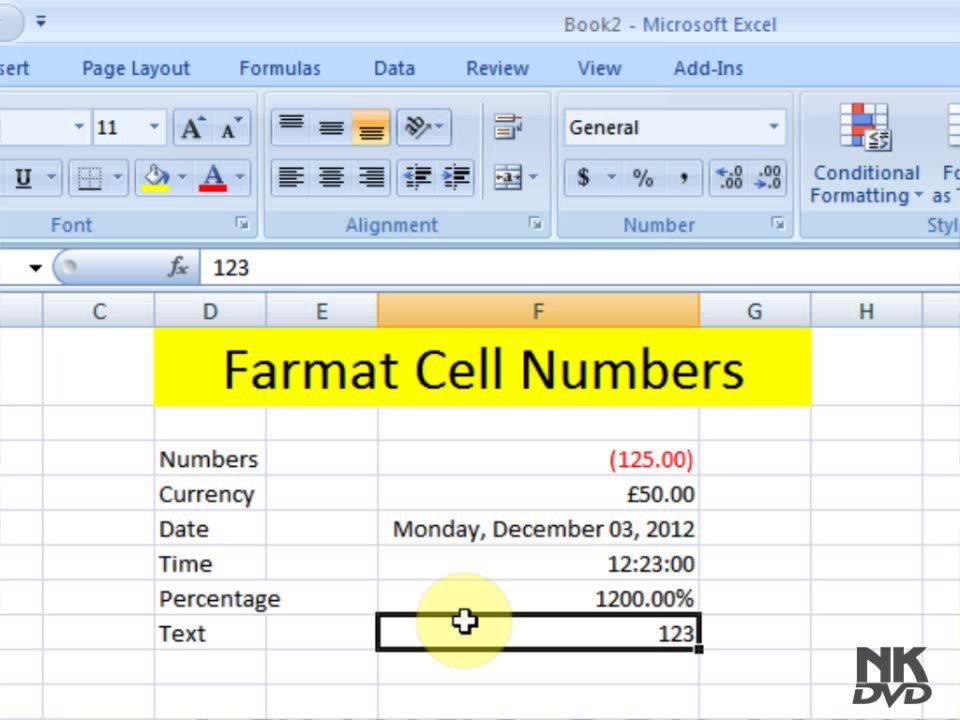This screenshot has height=720, width=960.
Task: Apply Percent Style format
Action: tap(642, 178)
